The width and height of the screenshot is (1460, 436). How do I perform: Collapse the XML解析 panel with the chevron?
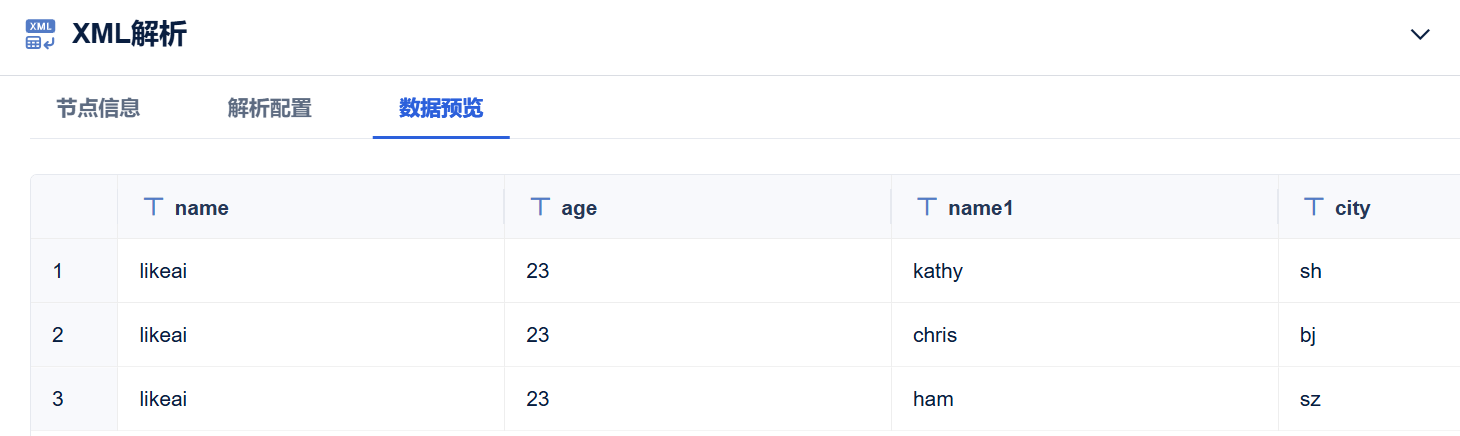click(x=1420, y=34)
